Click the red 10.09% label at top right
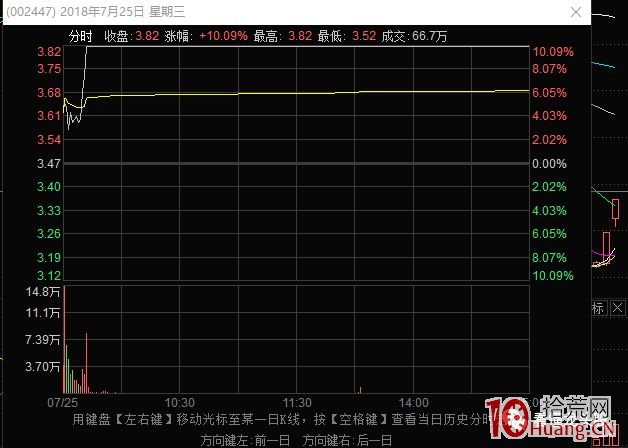Viewport: 628px width, 448px height. click(x=553, y=52)
